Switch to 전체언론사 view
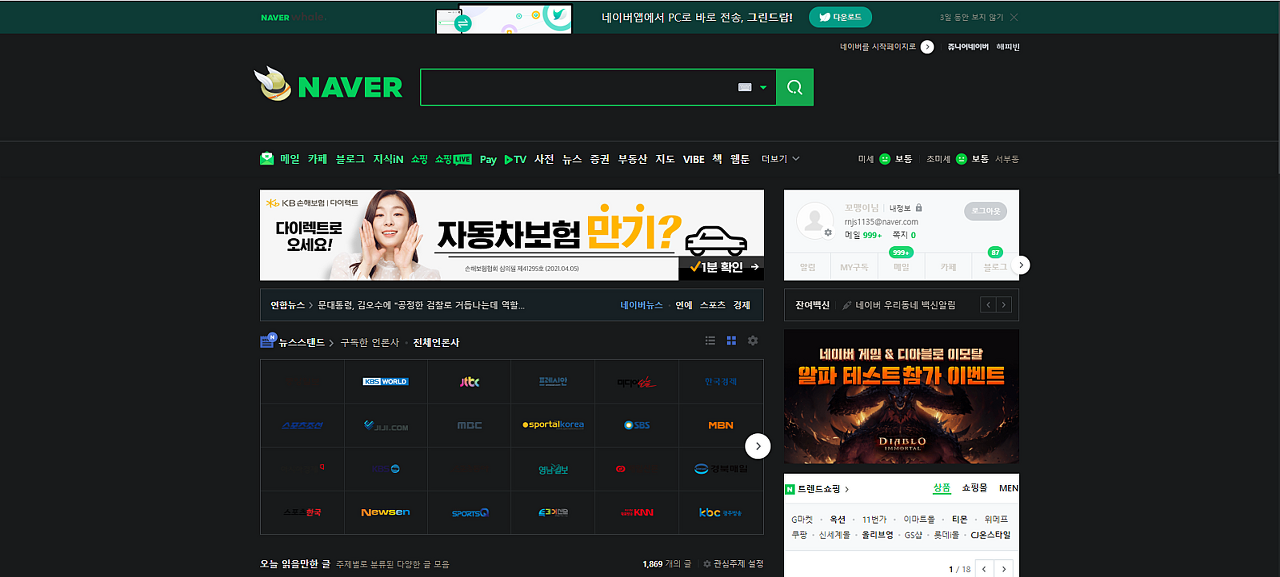 (436, 342)
